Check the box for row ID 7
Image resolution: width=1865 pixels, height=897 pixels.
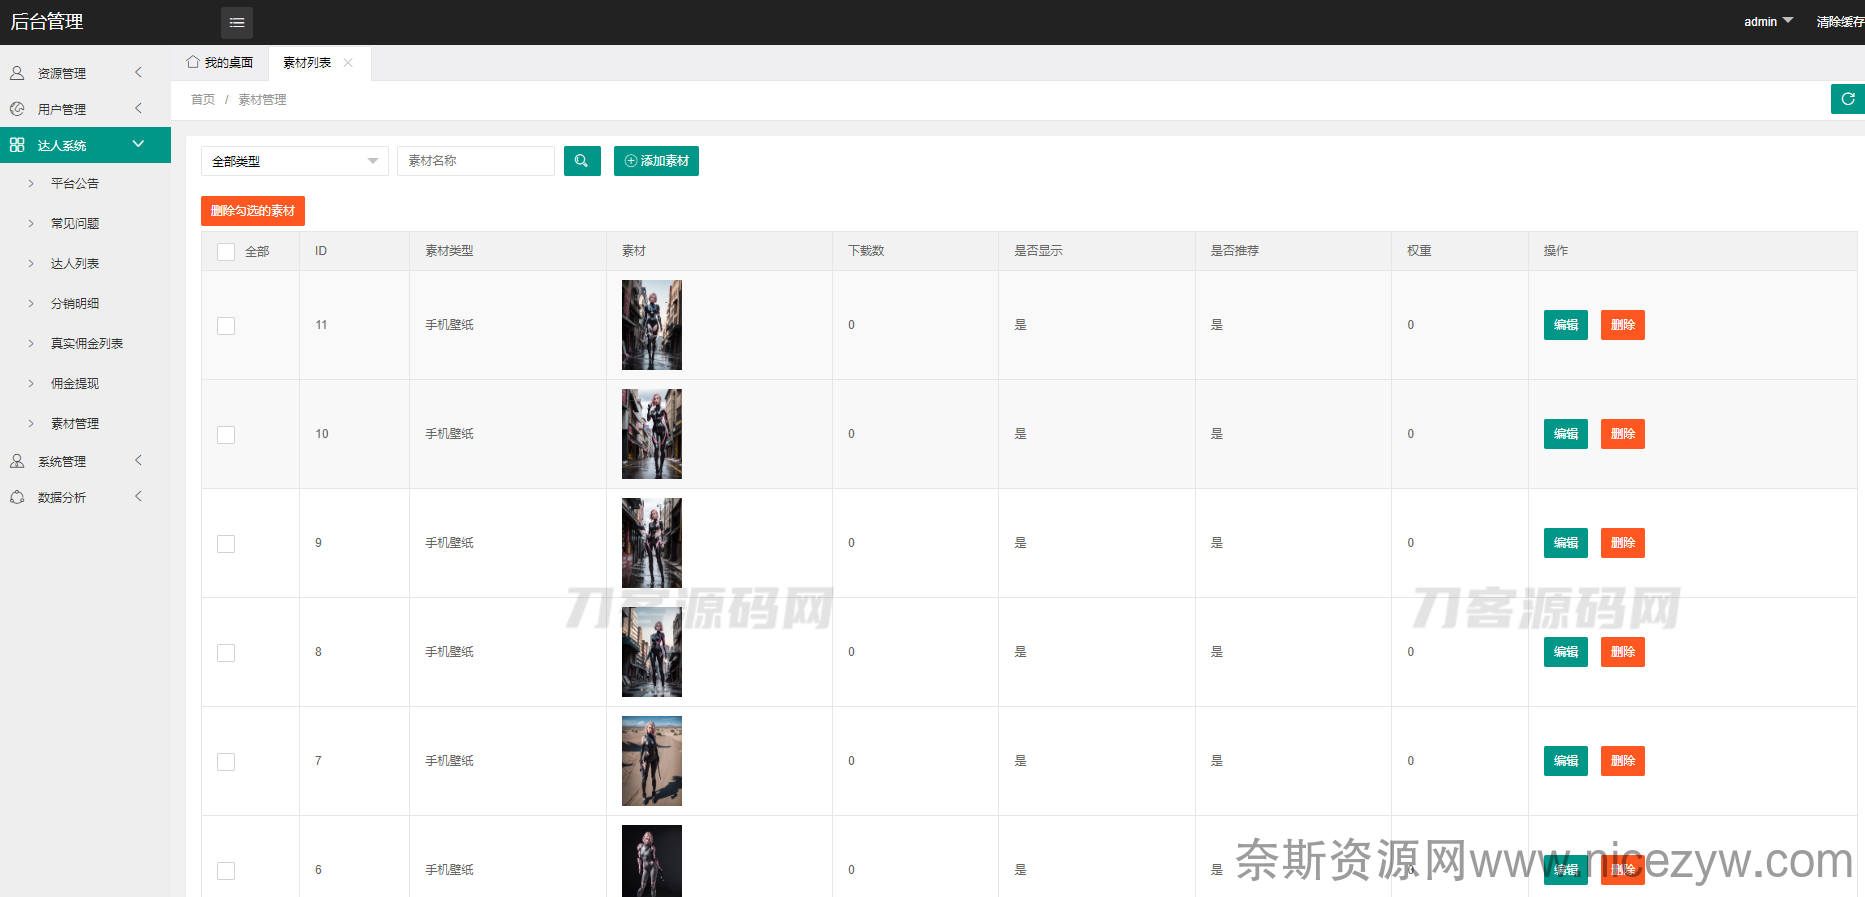pos(226,762)
